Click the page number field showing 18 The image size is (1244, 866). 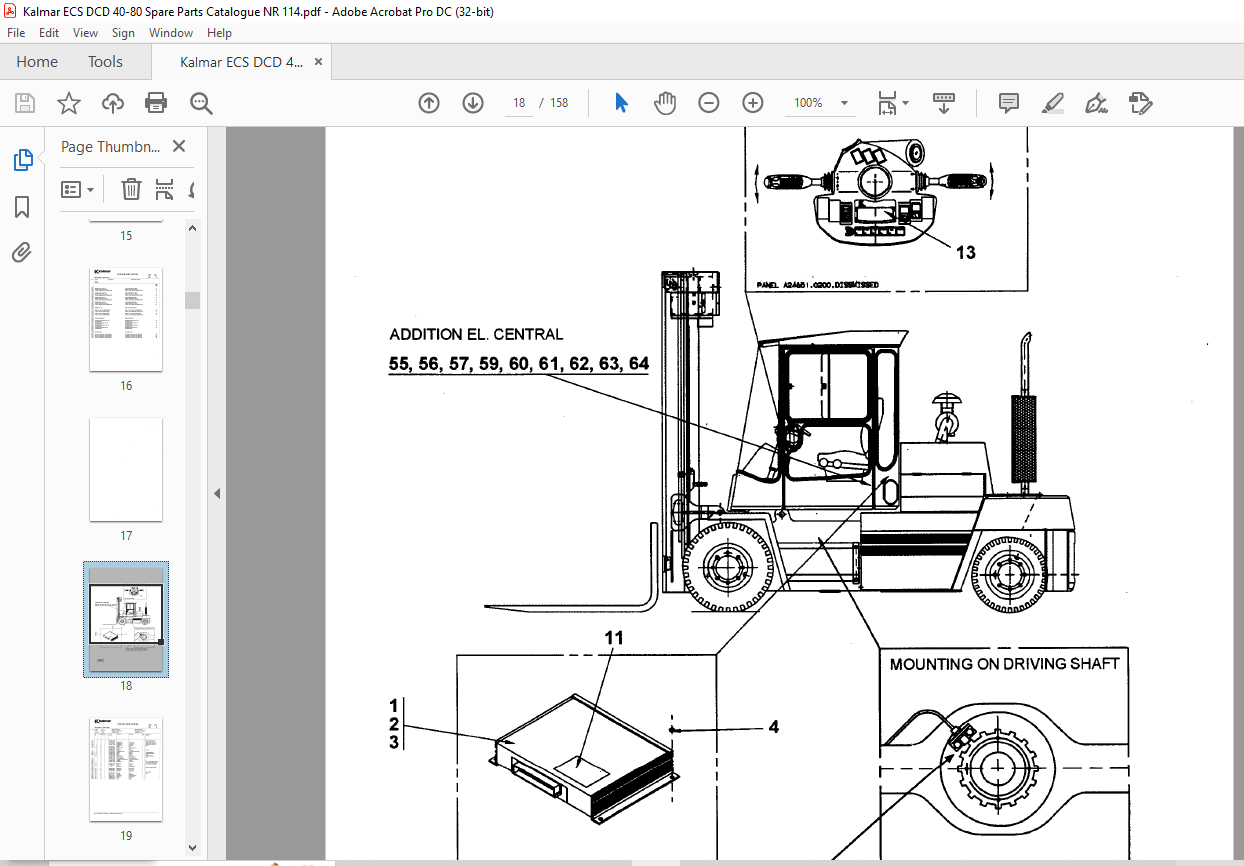coord(519,103)
